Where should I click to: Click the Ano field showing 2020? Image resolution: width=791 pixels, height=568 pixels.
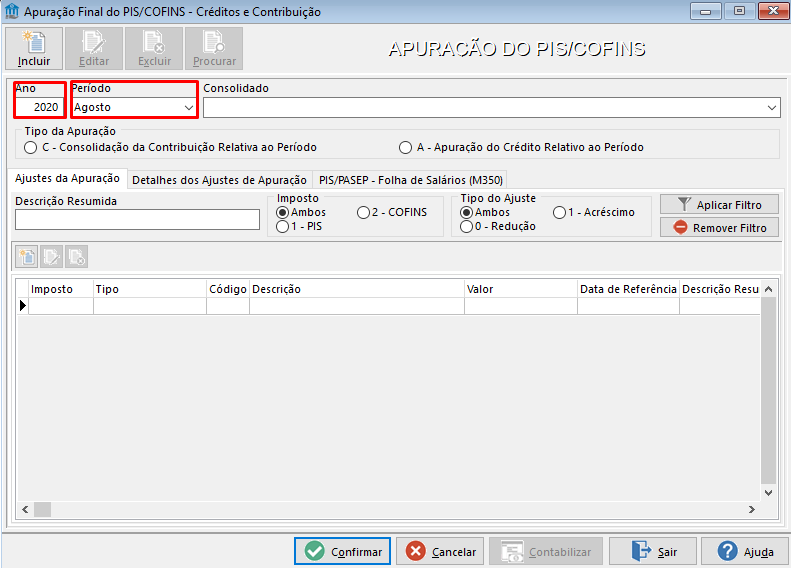pyautogui.click(x=40, y=107)
